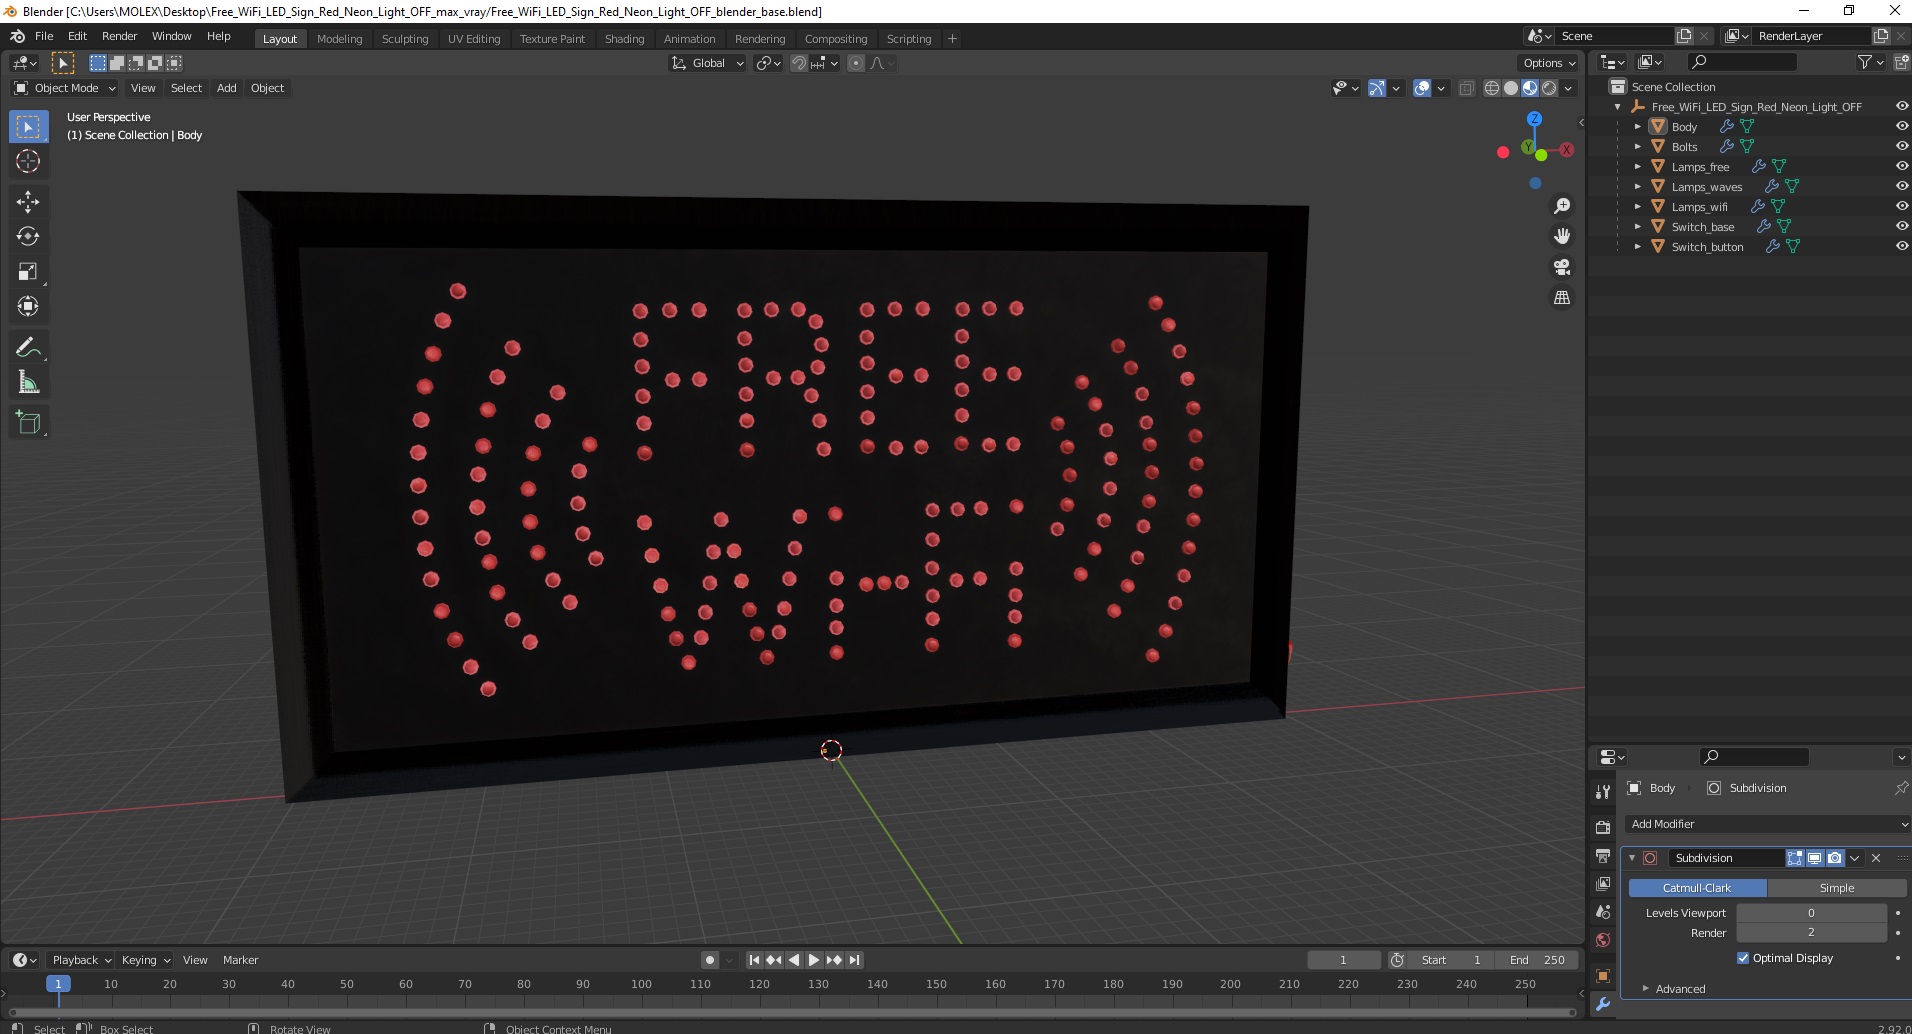Open the Playback dropdown
This screenshot has height=1034, width=1912.
point(81,960)
